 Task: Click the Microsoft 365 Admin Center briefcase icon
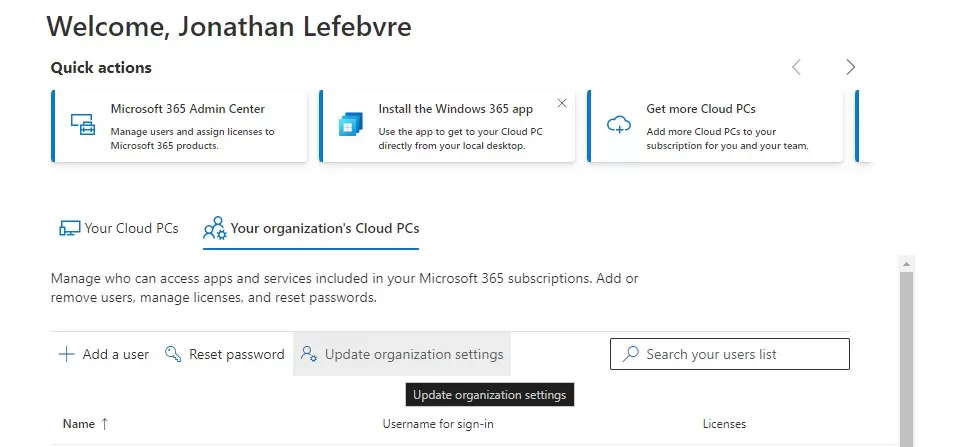(x=83, y=125)
